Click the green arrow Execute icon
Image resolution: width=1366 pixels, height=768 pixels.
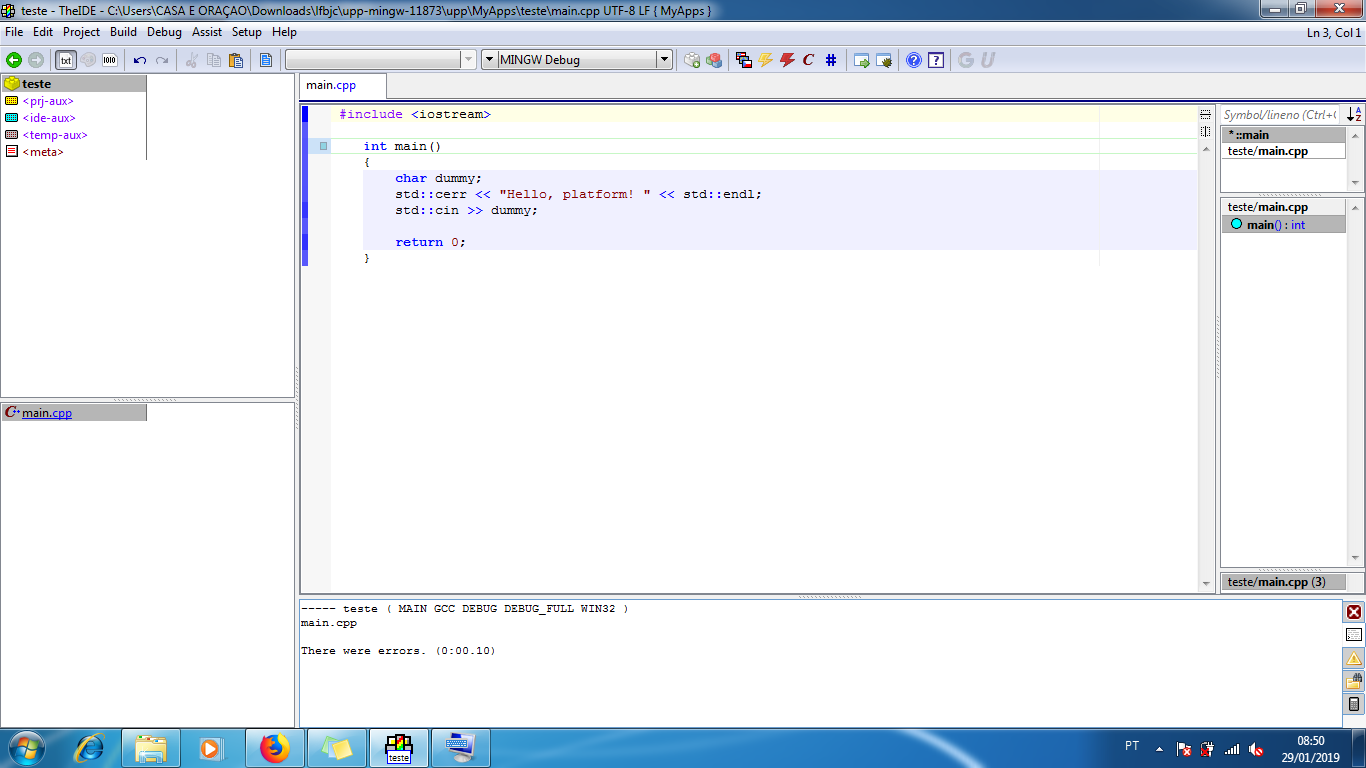[x=861, y=60]
